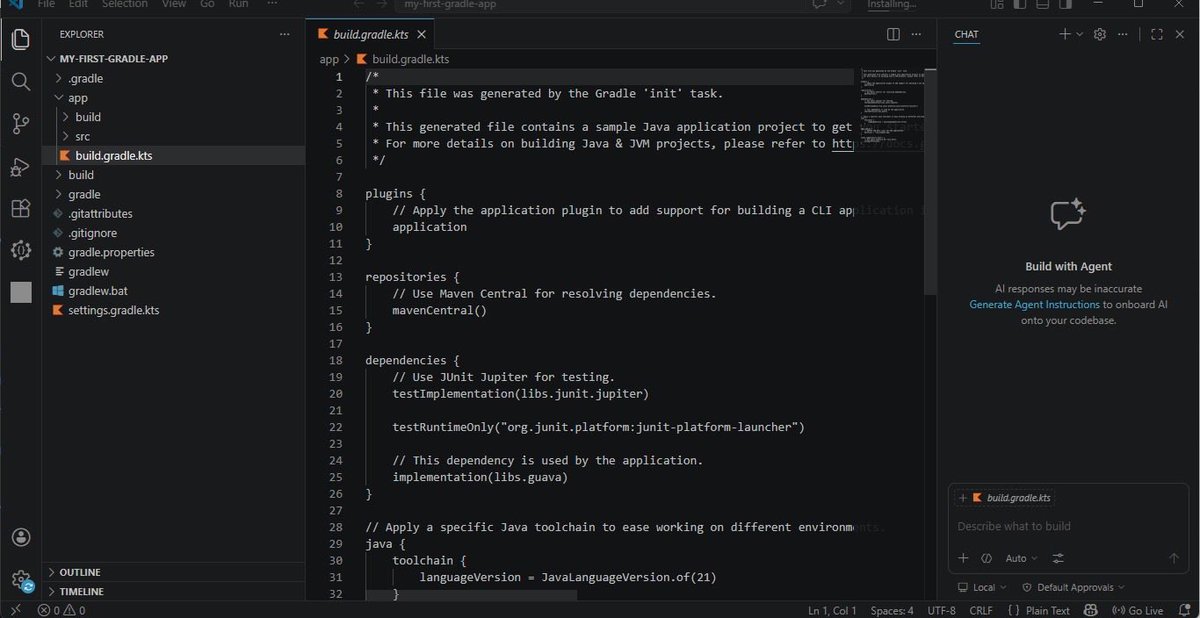Viewport: 1200px width, 618px height.
Task: Focus the Describe what to build input
Action: (1067, 526)
